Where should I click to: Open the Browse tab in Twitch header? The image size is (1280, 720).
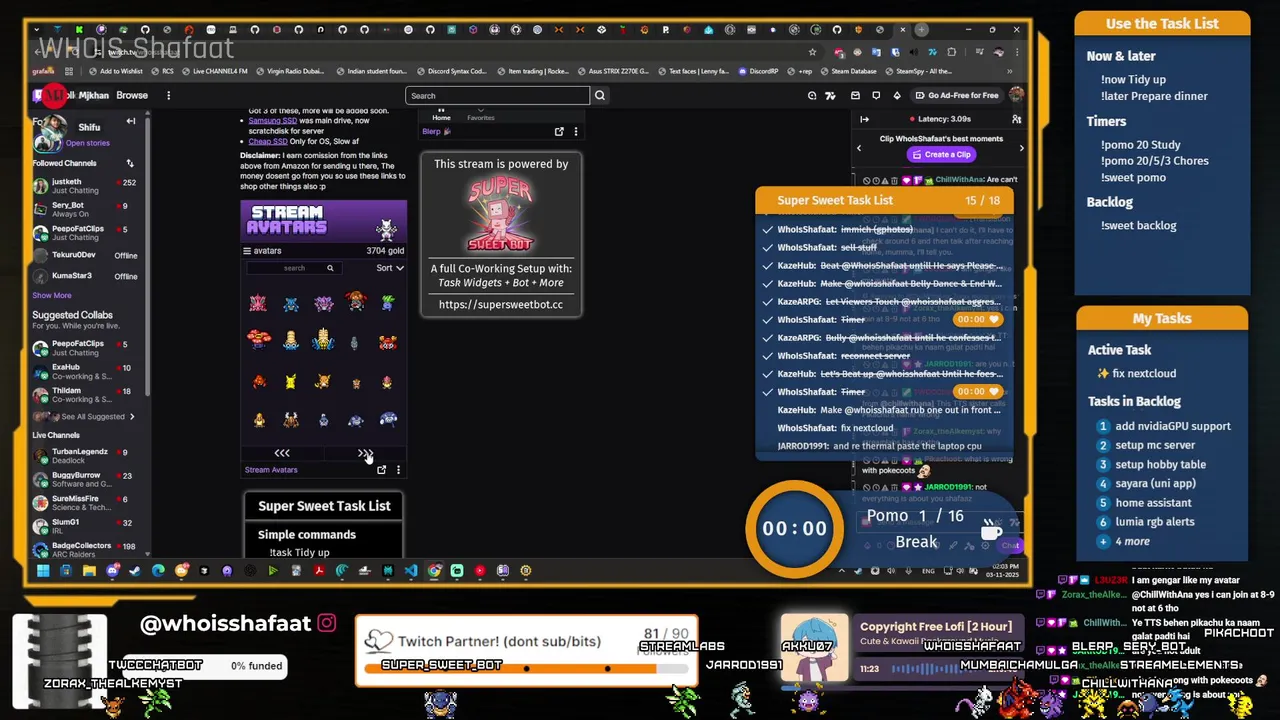pos(132,95)
